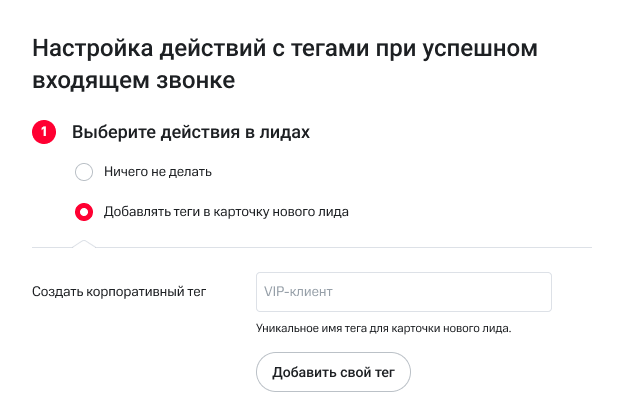Click the "Добавлять теги в карточку нового лида" label
Viewport: 624px width, 416px height.
pos(226,212)
